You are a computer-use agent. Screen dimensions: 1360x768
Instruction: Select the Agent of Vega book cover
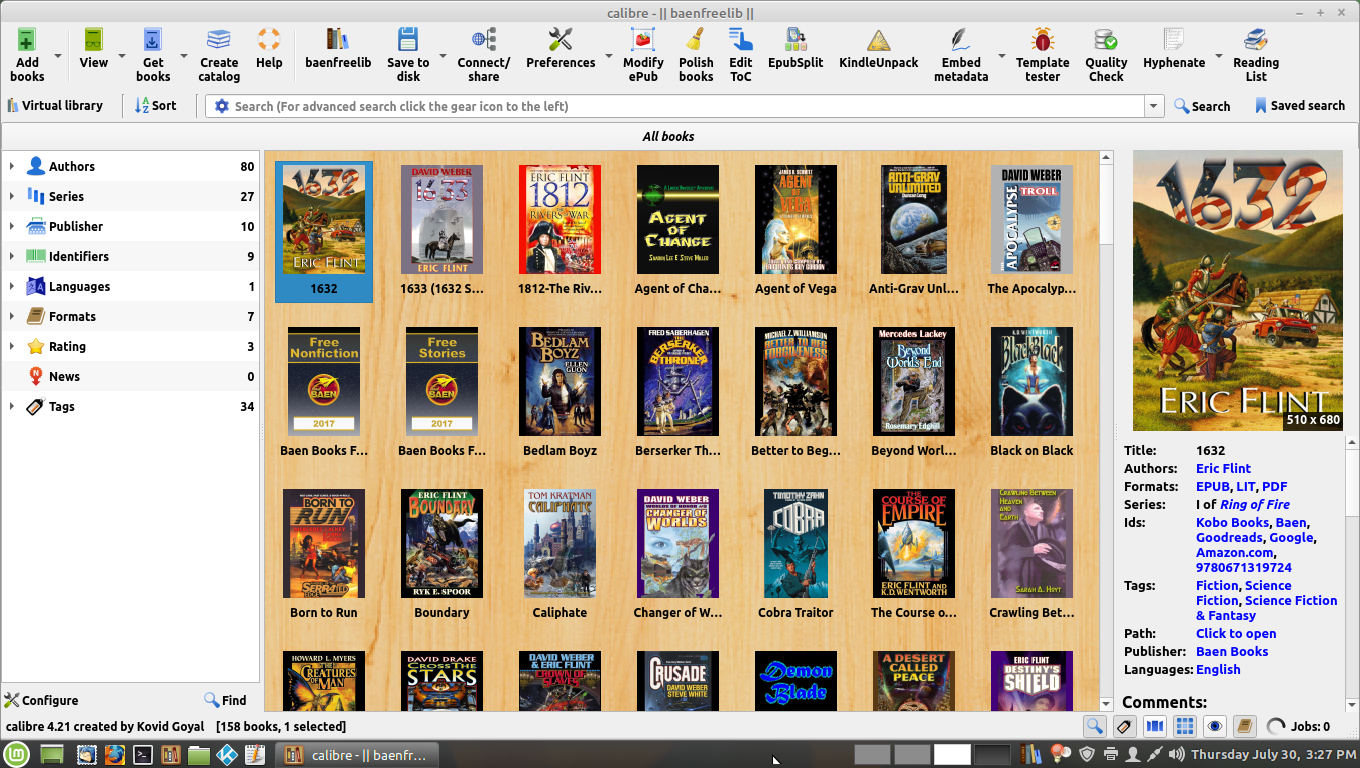point(796,220)
